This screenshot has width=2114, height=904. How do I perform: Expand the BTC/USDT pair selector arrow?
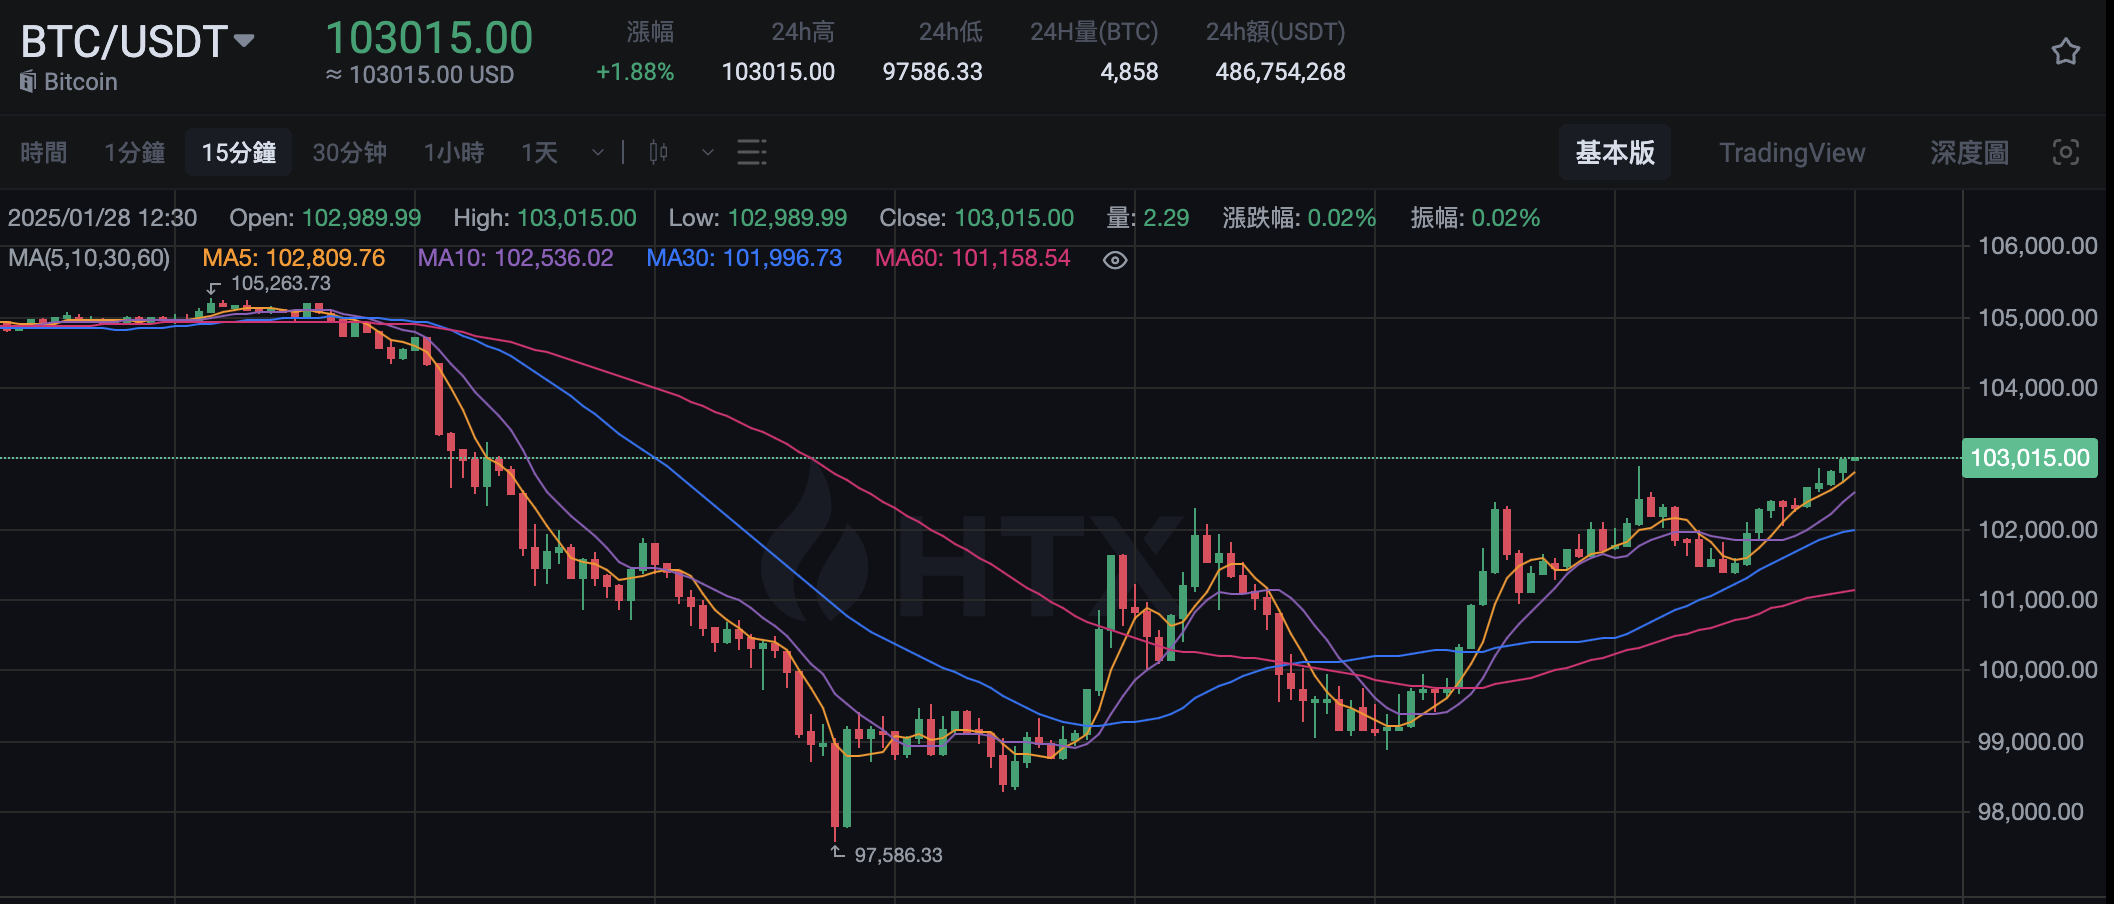(243, 41)
